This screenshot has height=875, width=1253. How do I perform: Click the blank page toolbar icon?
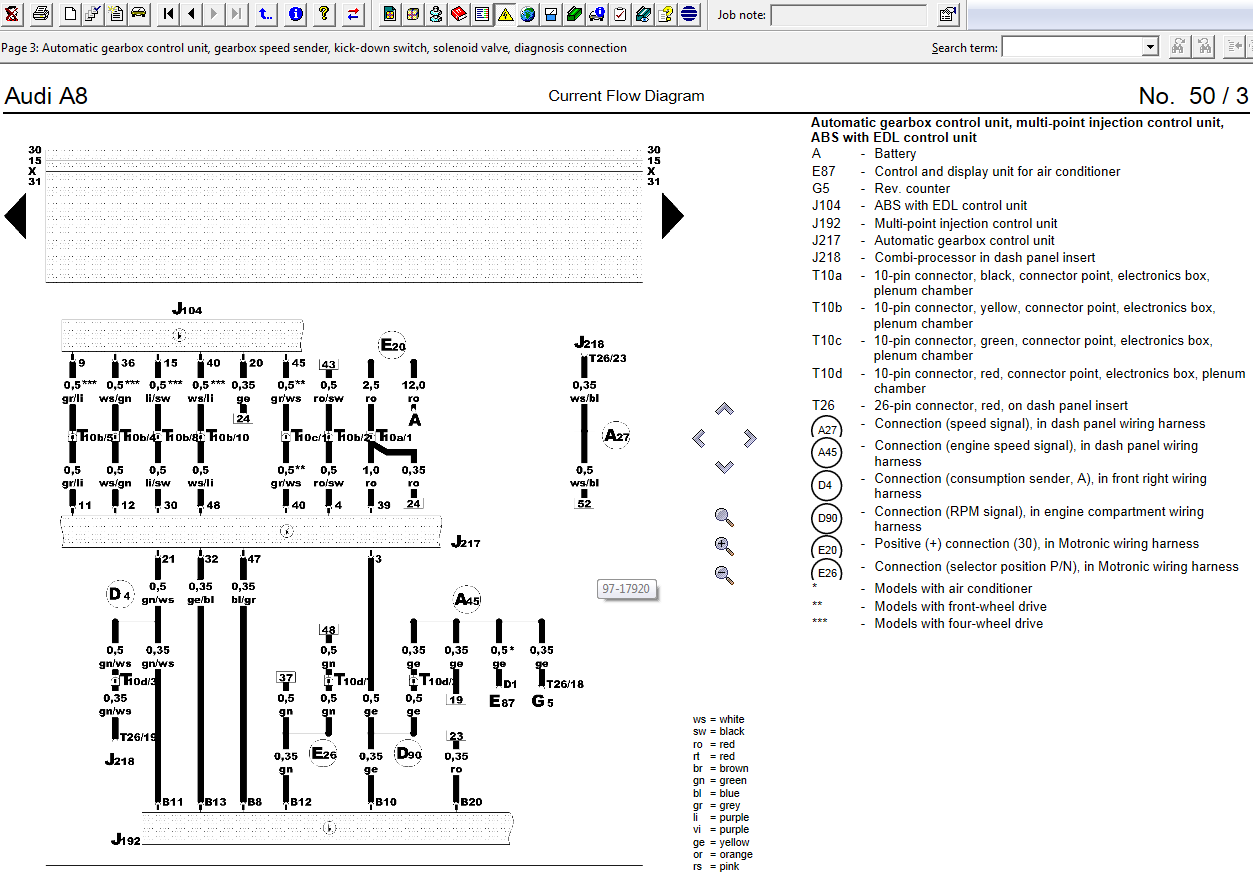69,14
